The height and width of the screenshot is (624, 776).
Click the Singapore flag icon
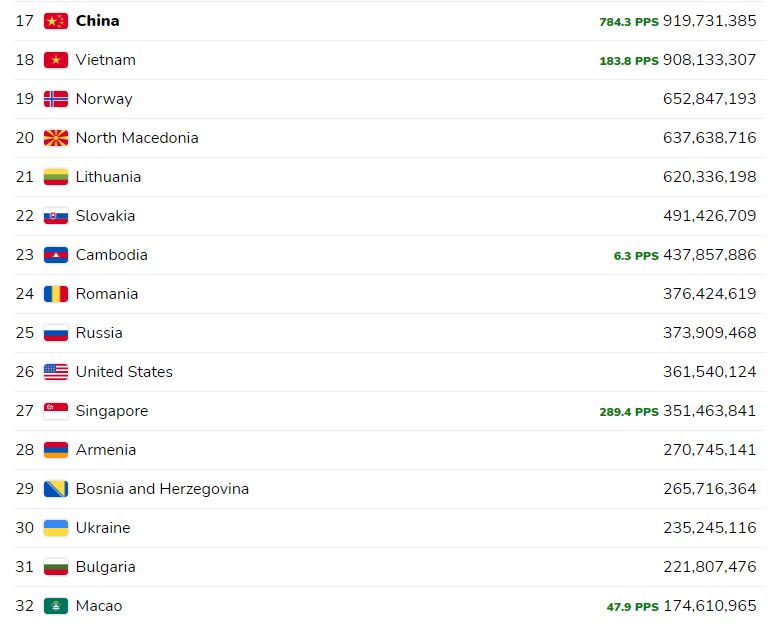56,411
